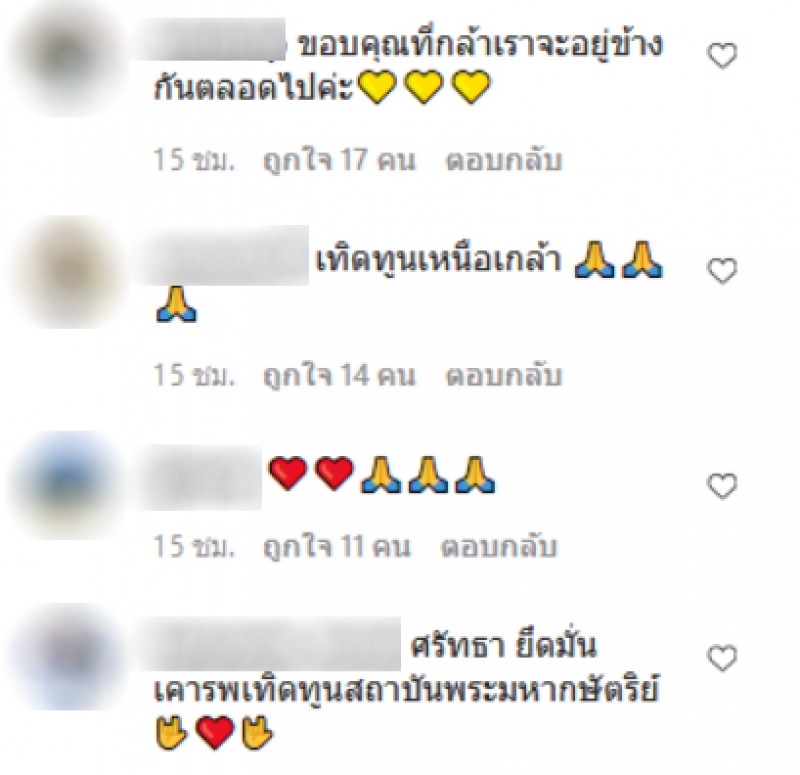The height and width of the screenshot is (775, 800).
Task: Like the ศรัทธา ยึดมั่น comment
Action: tap(722, 658)
